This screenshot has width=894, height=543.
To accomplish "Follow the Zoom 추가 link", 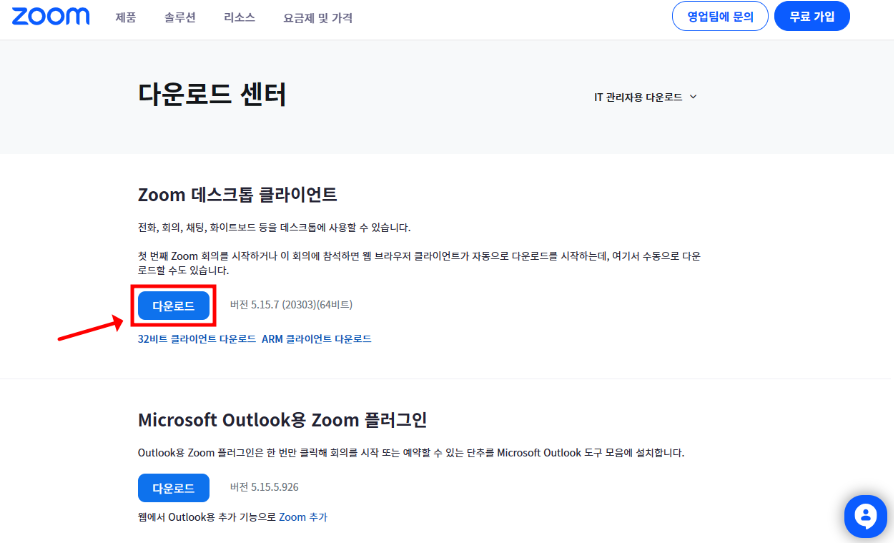I will 303,517.
